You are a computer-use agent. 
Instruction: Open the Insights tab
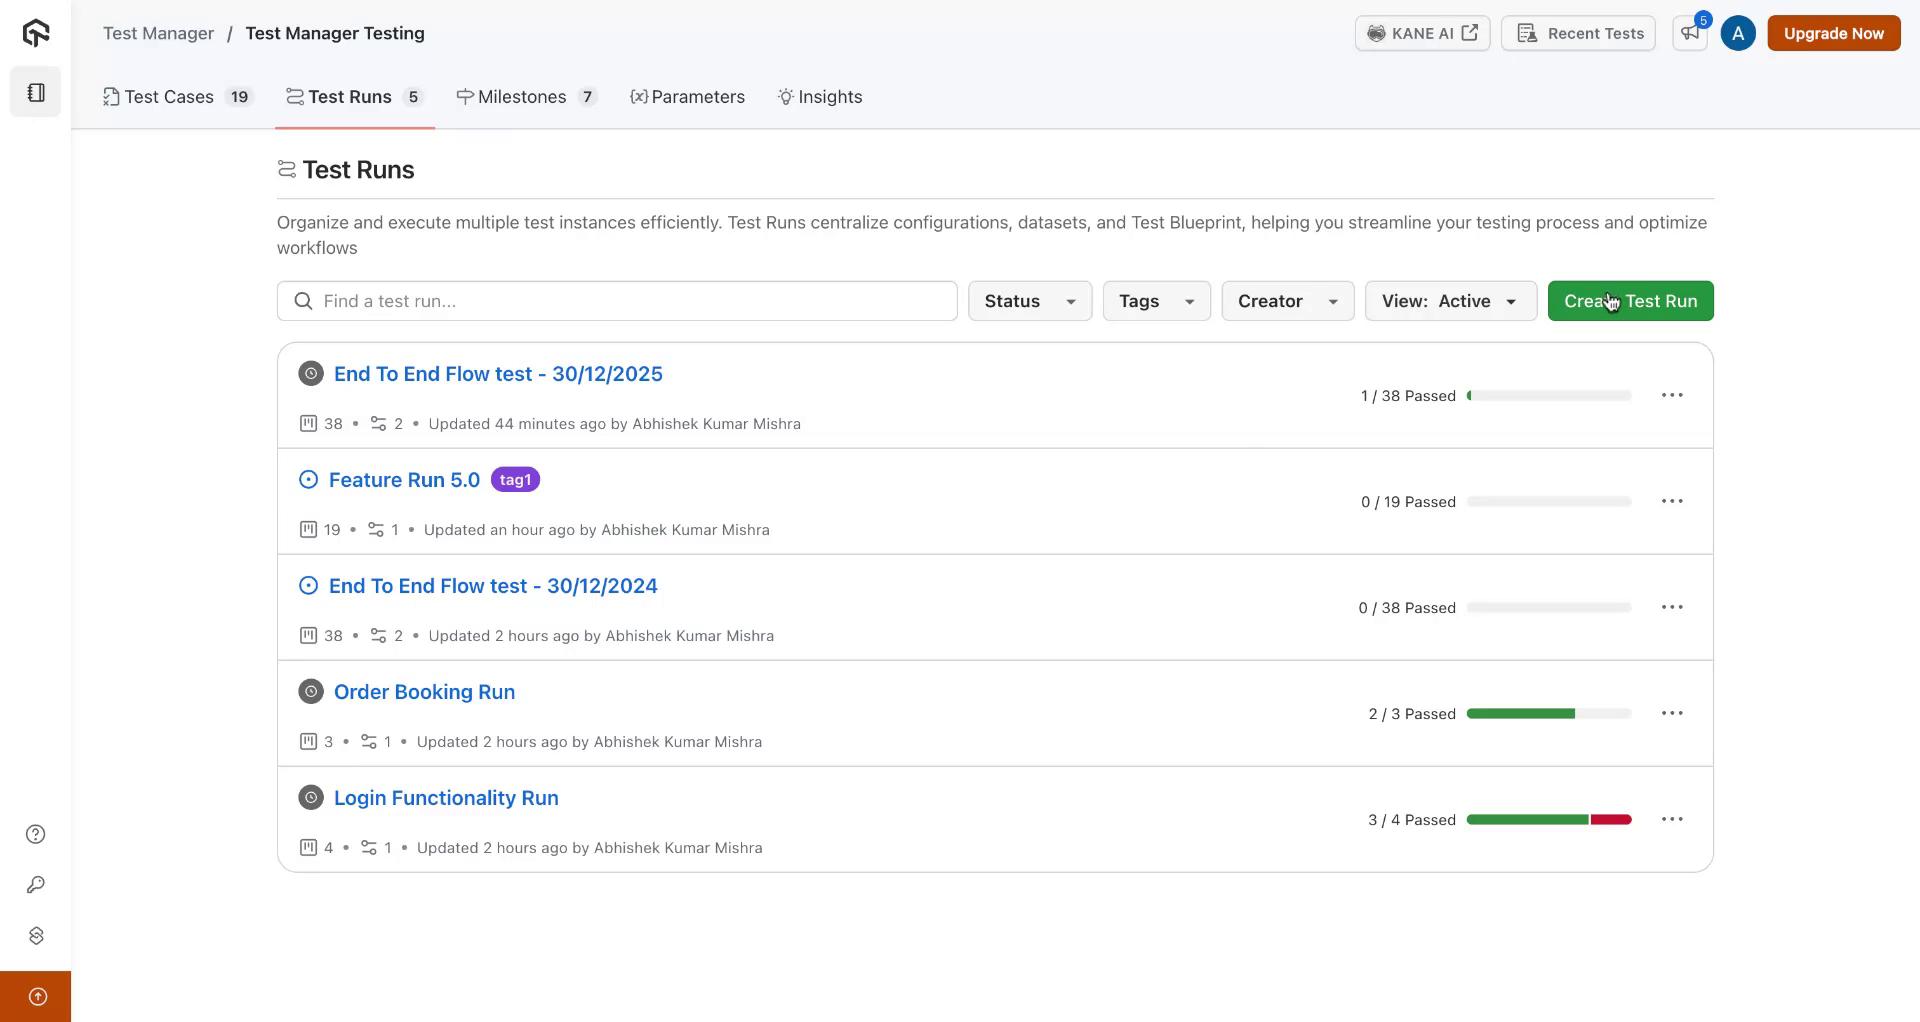tap(820, 97)
